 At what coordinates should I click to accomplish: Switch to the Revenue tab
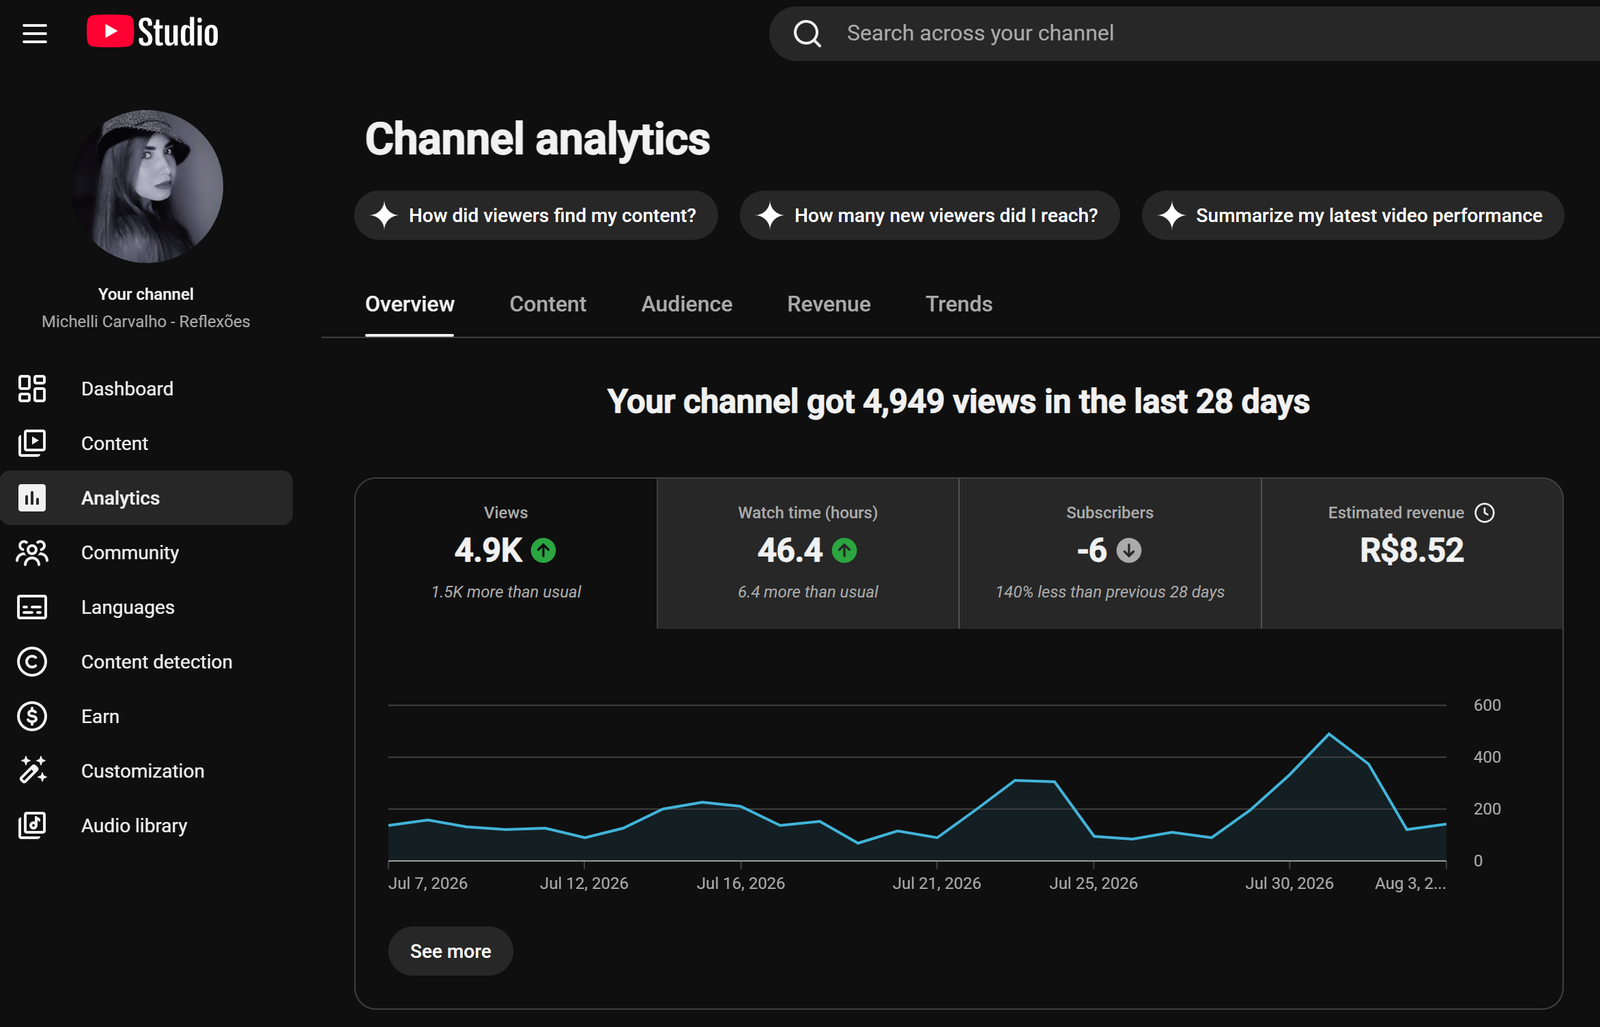click(829, 304)
